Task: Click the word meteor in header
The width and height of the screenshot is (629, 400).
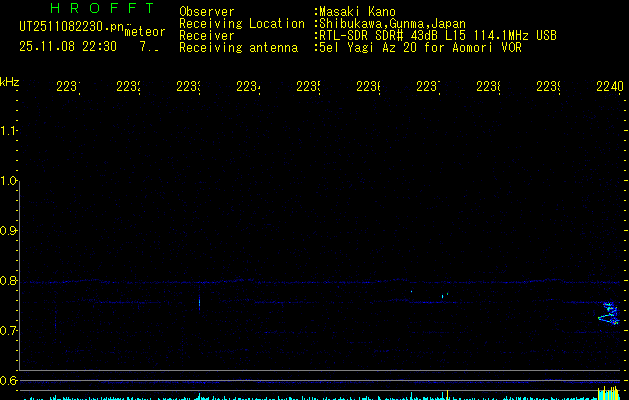Action: coord(145,32)
